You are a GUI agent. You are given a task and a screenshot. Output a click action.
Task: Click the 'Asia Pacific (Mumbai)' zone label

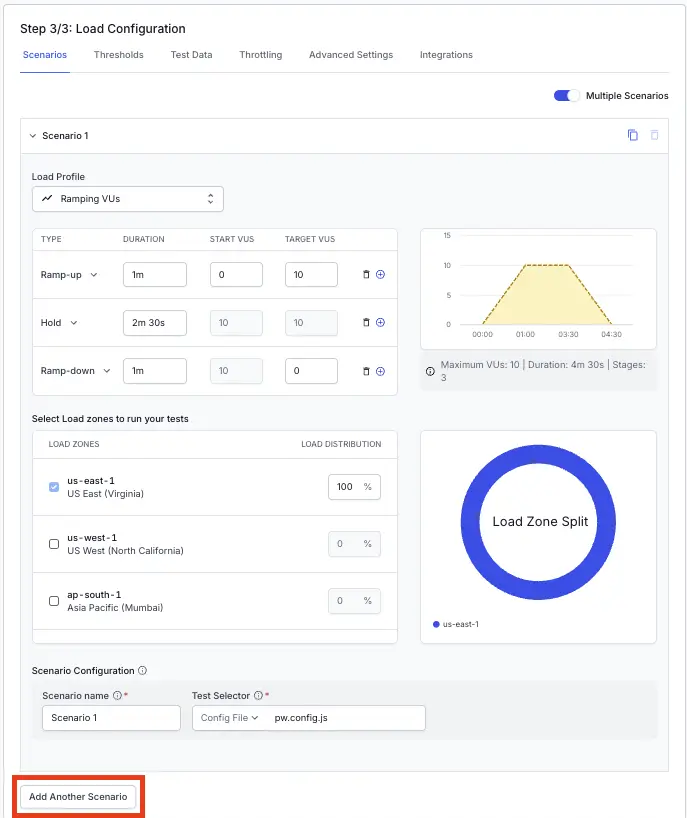(115, 607)
